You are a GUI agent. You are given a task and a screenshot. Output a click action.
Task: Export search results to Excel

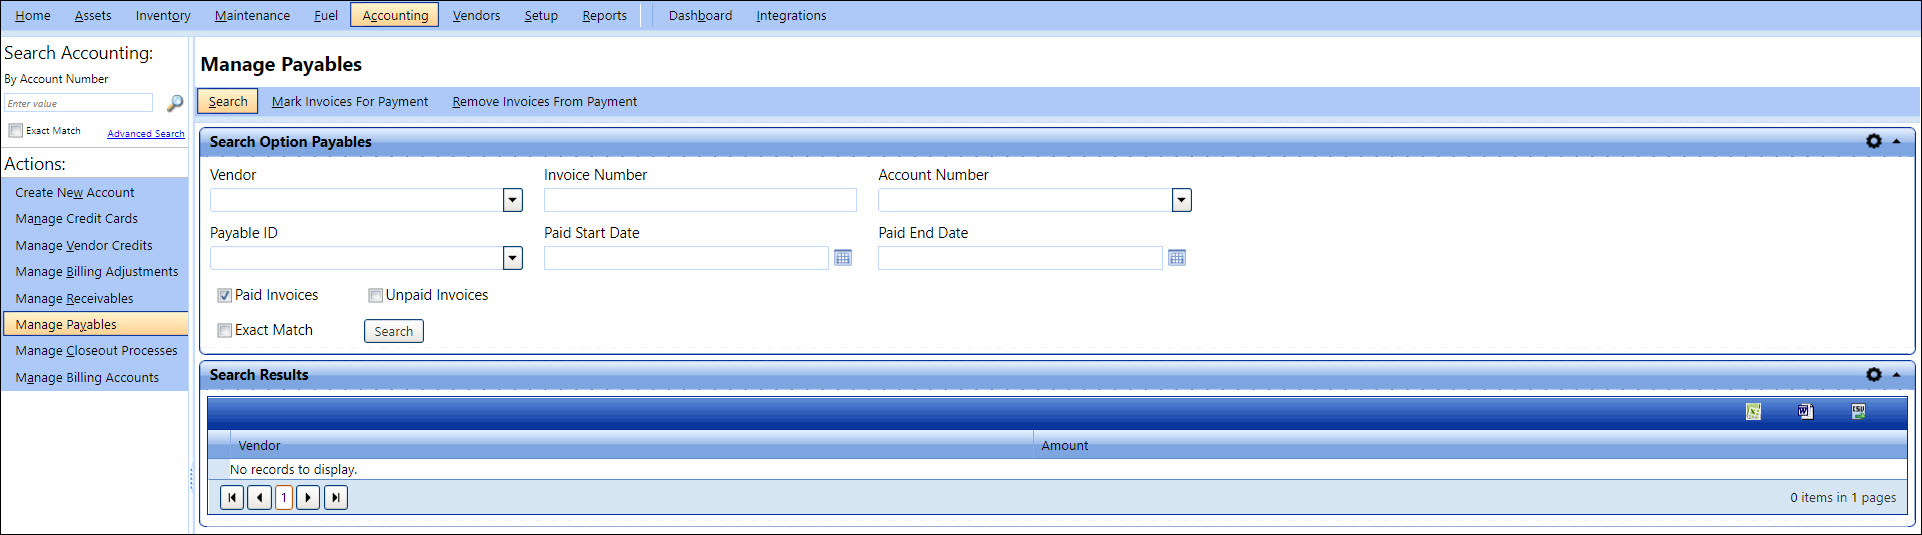[1753, 412]
